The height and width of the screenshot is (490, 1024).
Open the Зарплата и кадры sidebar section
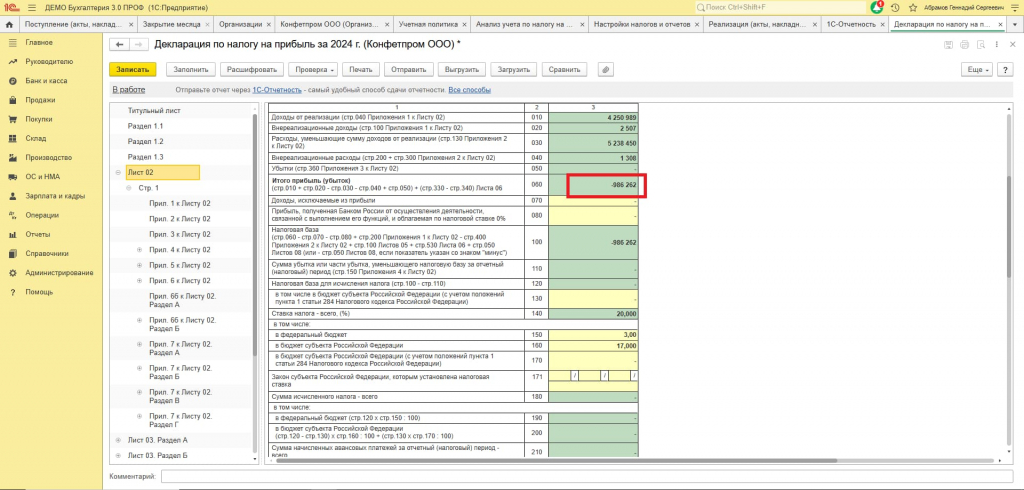[55, 196]
